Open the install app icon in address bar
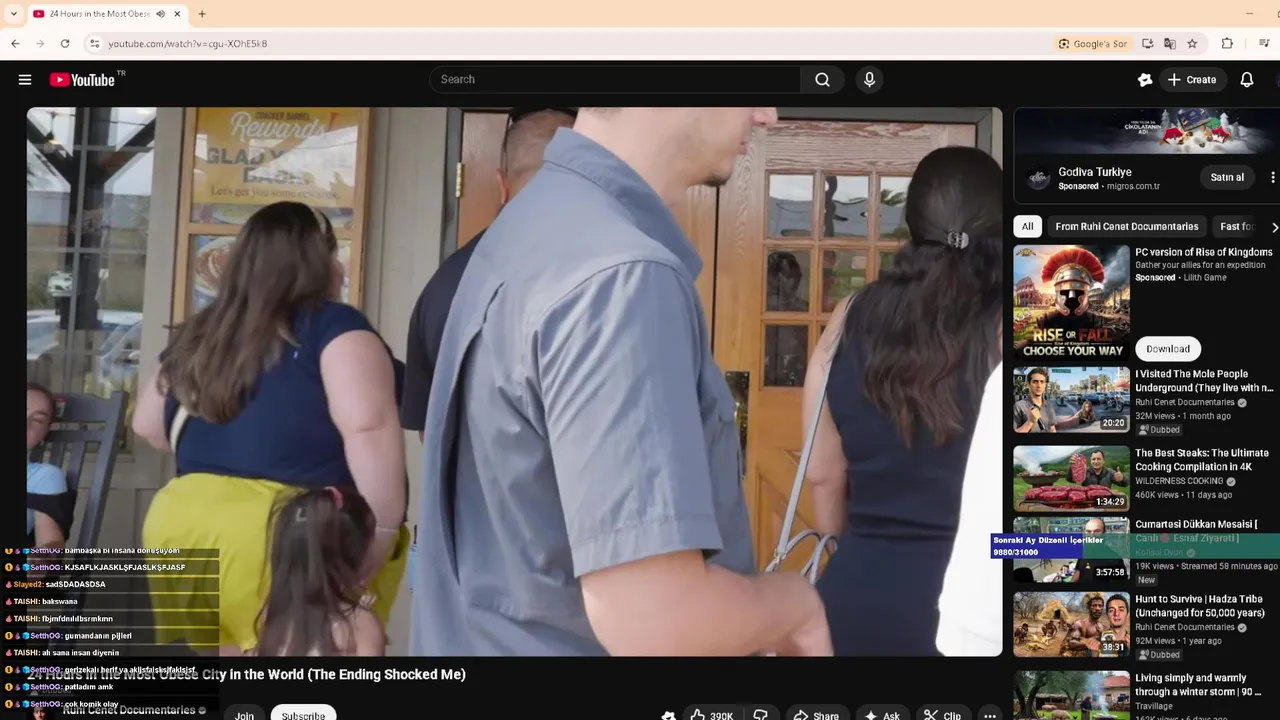1280x720 pixels. coord(1148,43)
